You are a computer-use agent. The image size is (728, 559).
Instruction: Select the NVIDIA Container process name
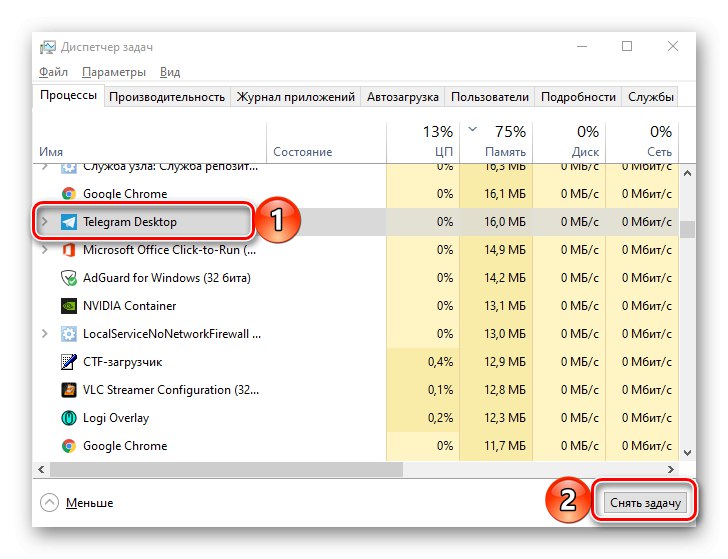pos(130,306)
